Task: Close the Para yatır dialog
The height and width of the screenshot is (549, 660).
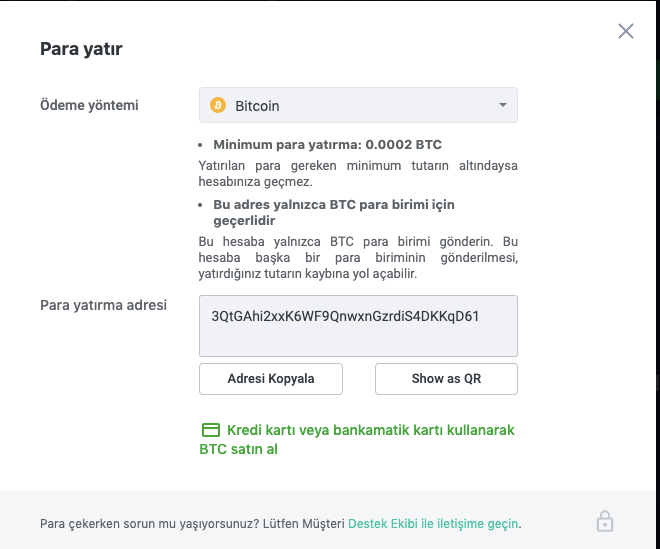Action: point(626,31)
